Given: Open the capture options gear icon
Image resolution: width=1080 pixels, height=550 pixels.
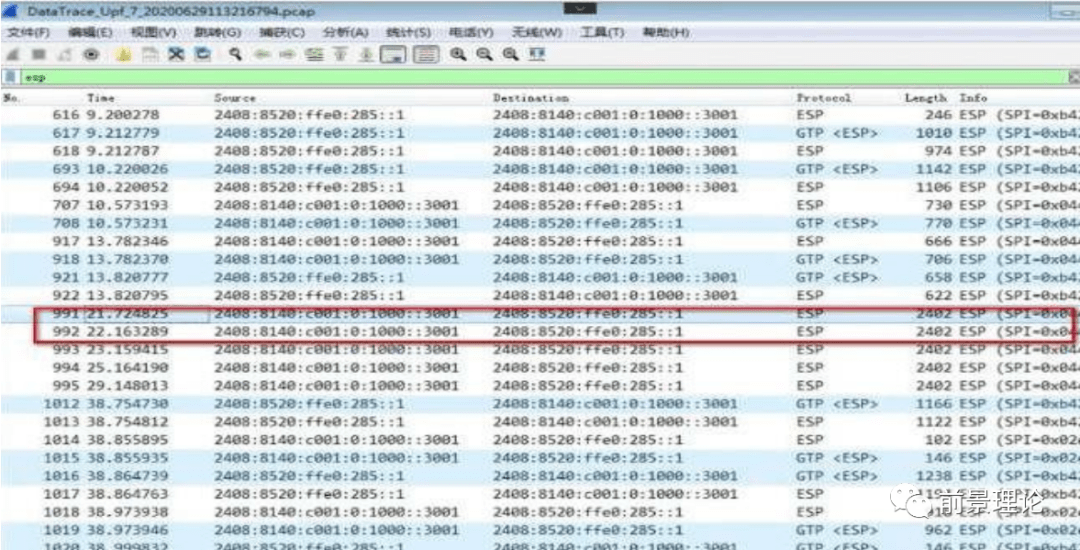Looking at the screenshot, I should point(91,55).
